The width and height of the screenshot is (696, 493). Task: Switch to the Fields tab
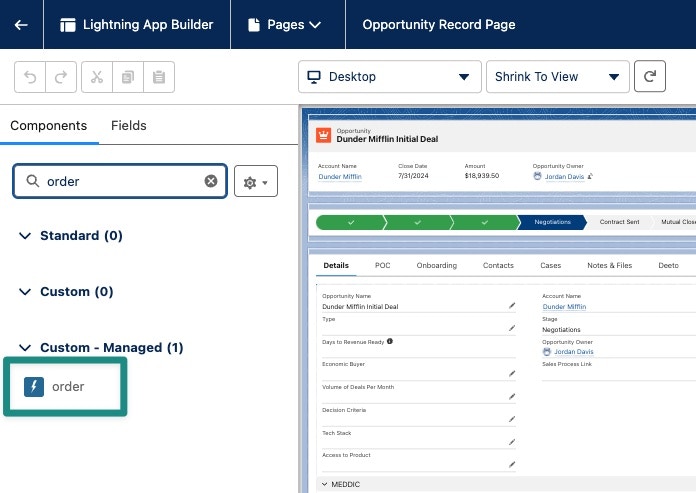129,126
